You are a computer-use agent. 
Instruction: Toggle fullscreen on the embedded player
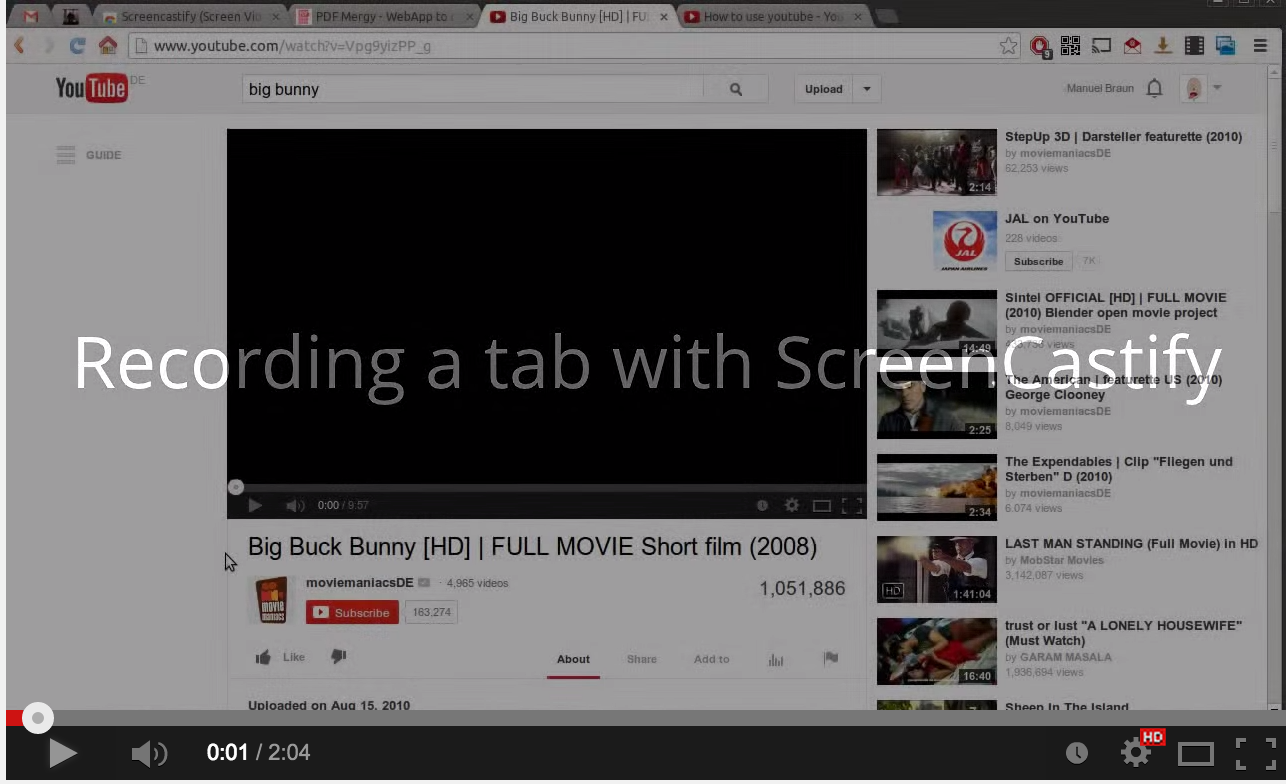(852, 506)
